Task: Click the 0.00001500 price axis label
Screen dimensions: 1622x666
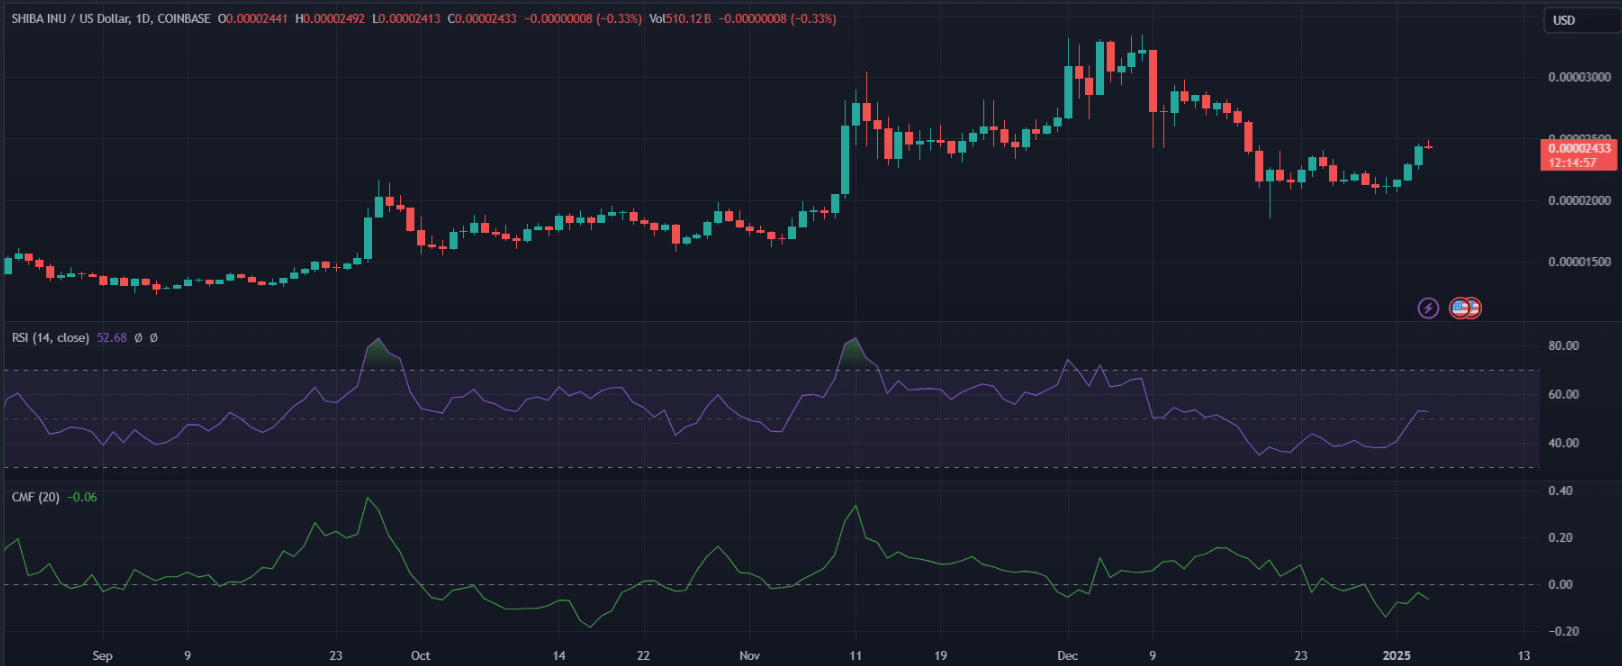Action: [x=1579, y=262]
